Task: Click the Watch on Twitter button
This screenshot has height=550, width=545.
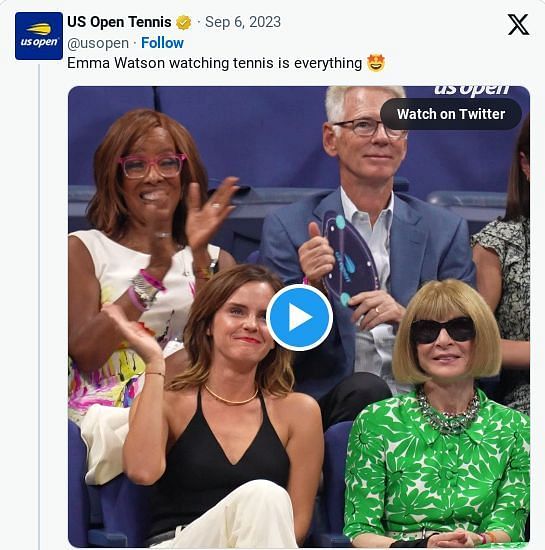Action: click(451, 114)
